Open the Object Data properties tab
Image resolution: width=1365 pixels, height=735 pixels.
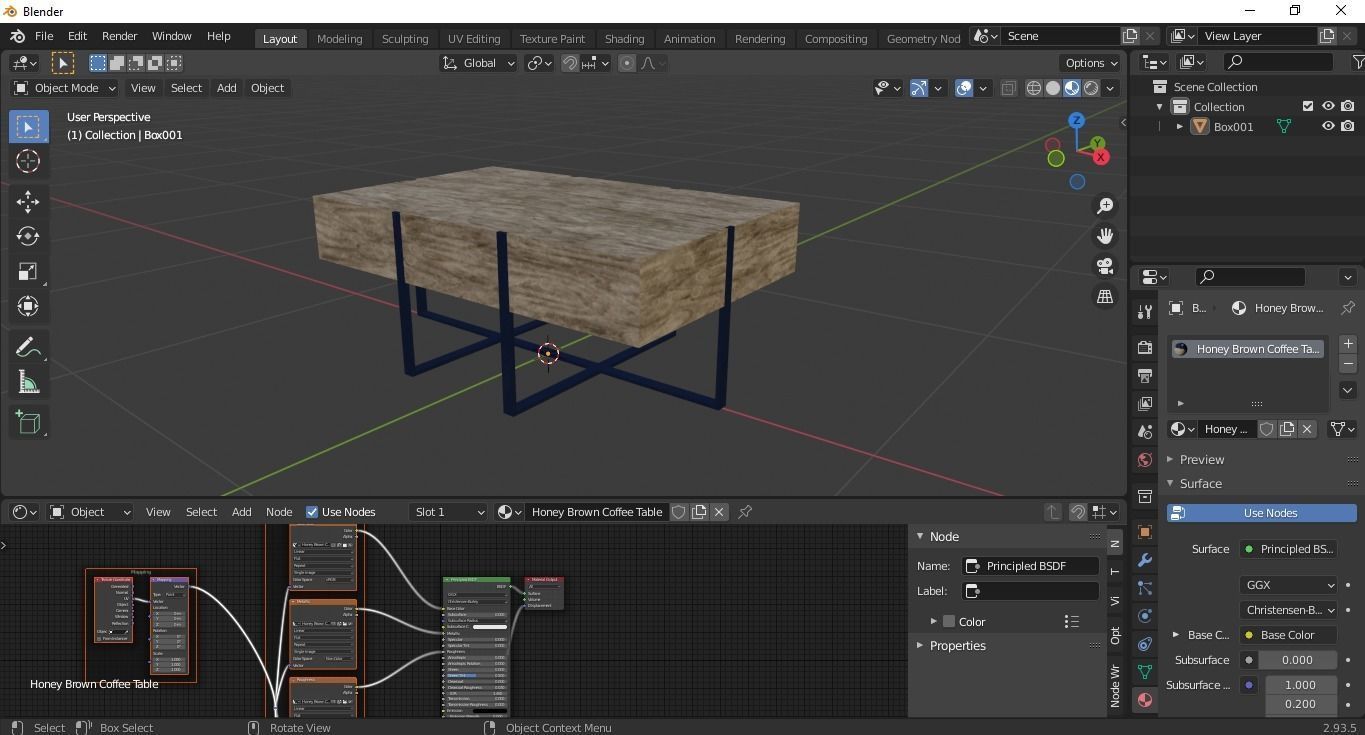click(x=1145, y=672)
